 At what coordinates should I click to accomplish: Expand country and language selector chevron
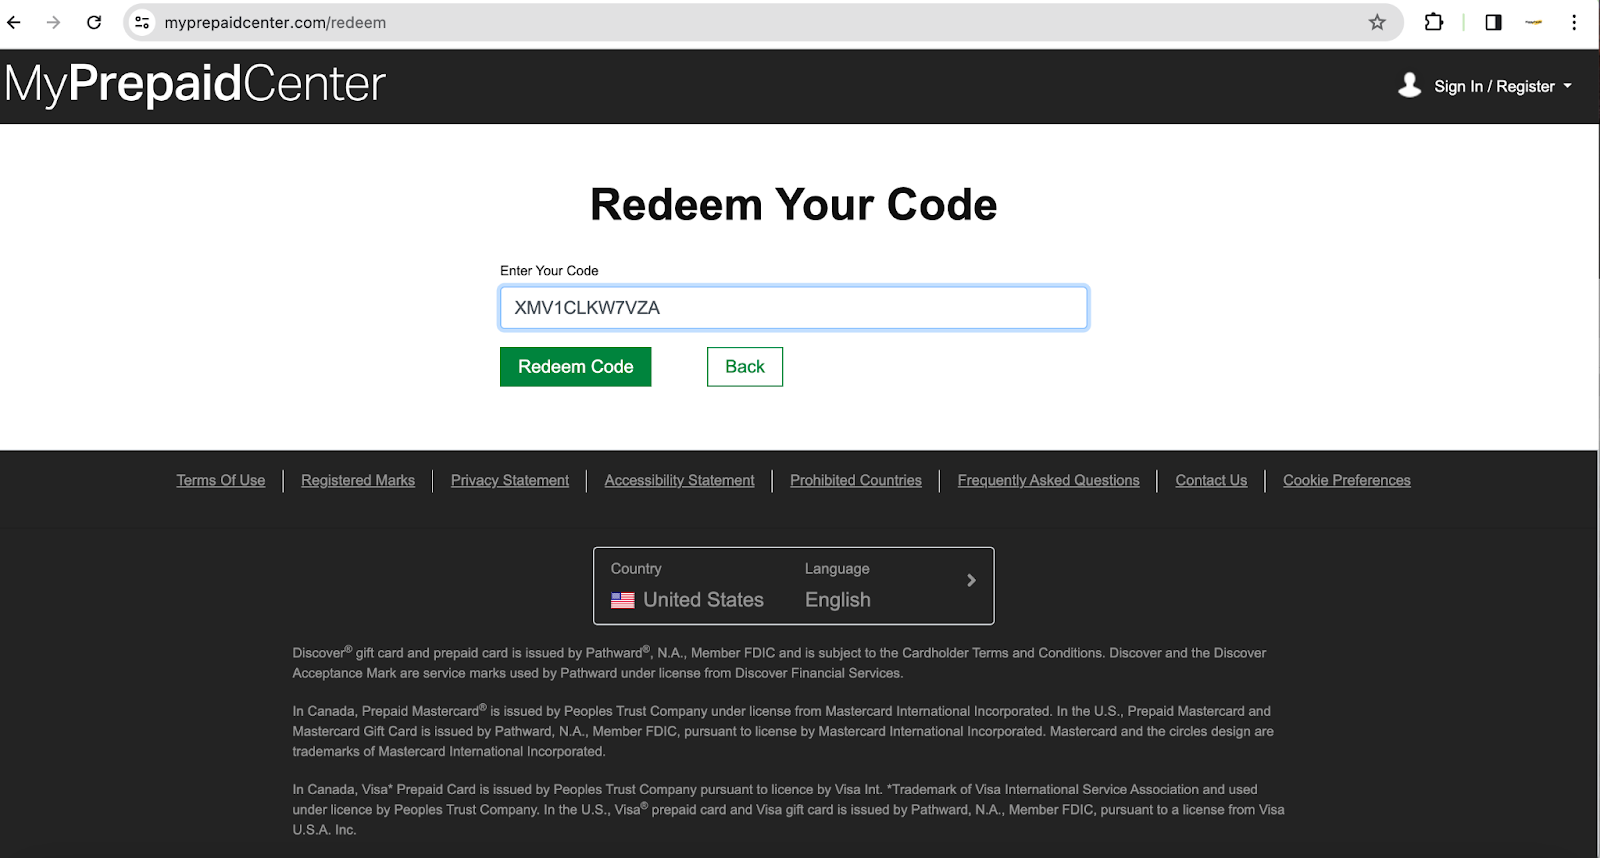[x=970, y=580]
